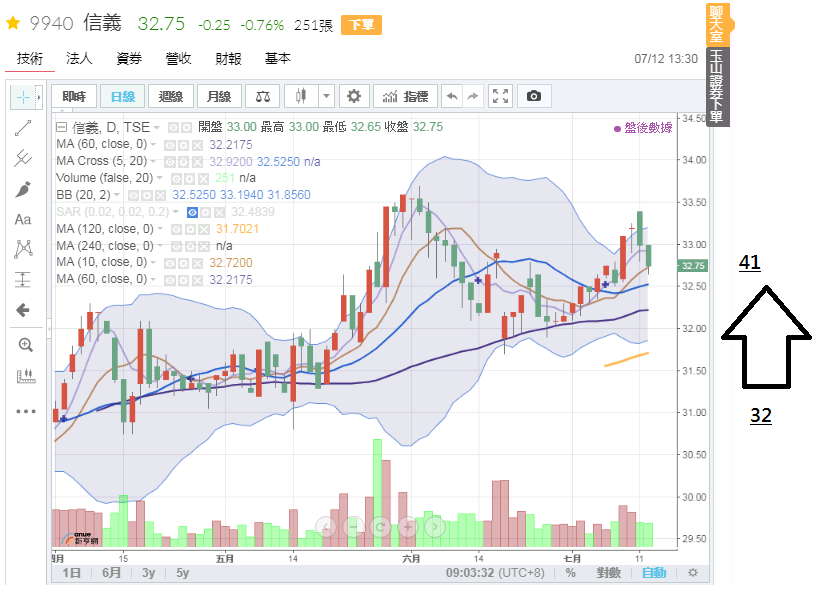
Task: Click the plus zoom-in navigation circle
Action: [408, 526]
